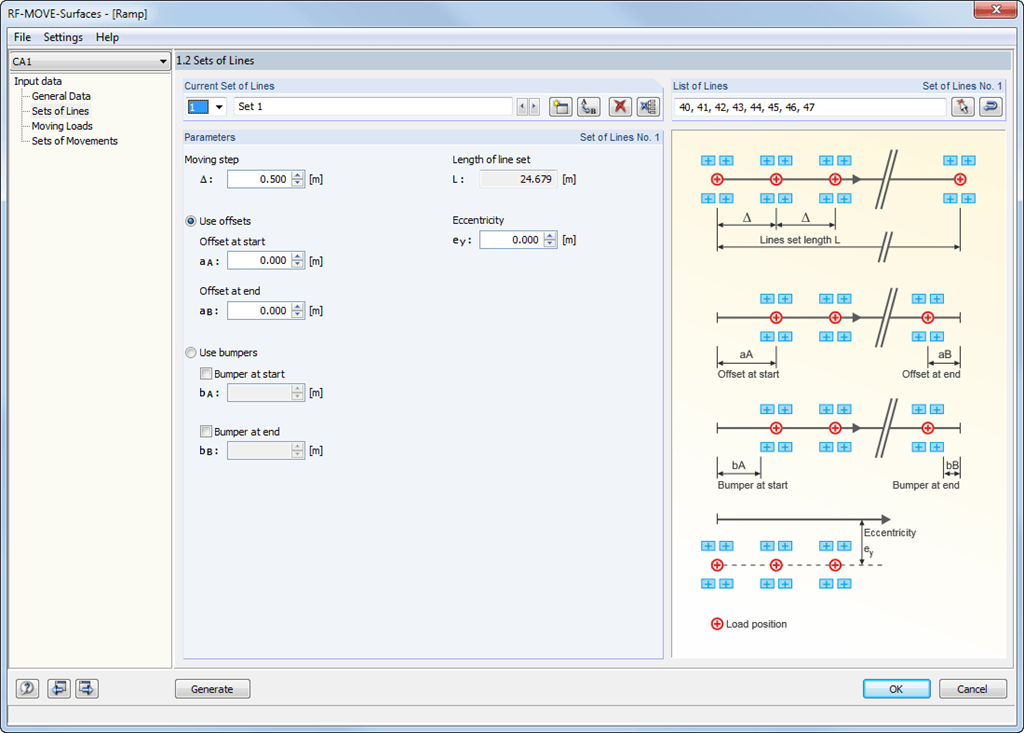The image size is (1024, 733).
Task: Click the Load position legend label
Action: click(756, 624)
